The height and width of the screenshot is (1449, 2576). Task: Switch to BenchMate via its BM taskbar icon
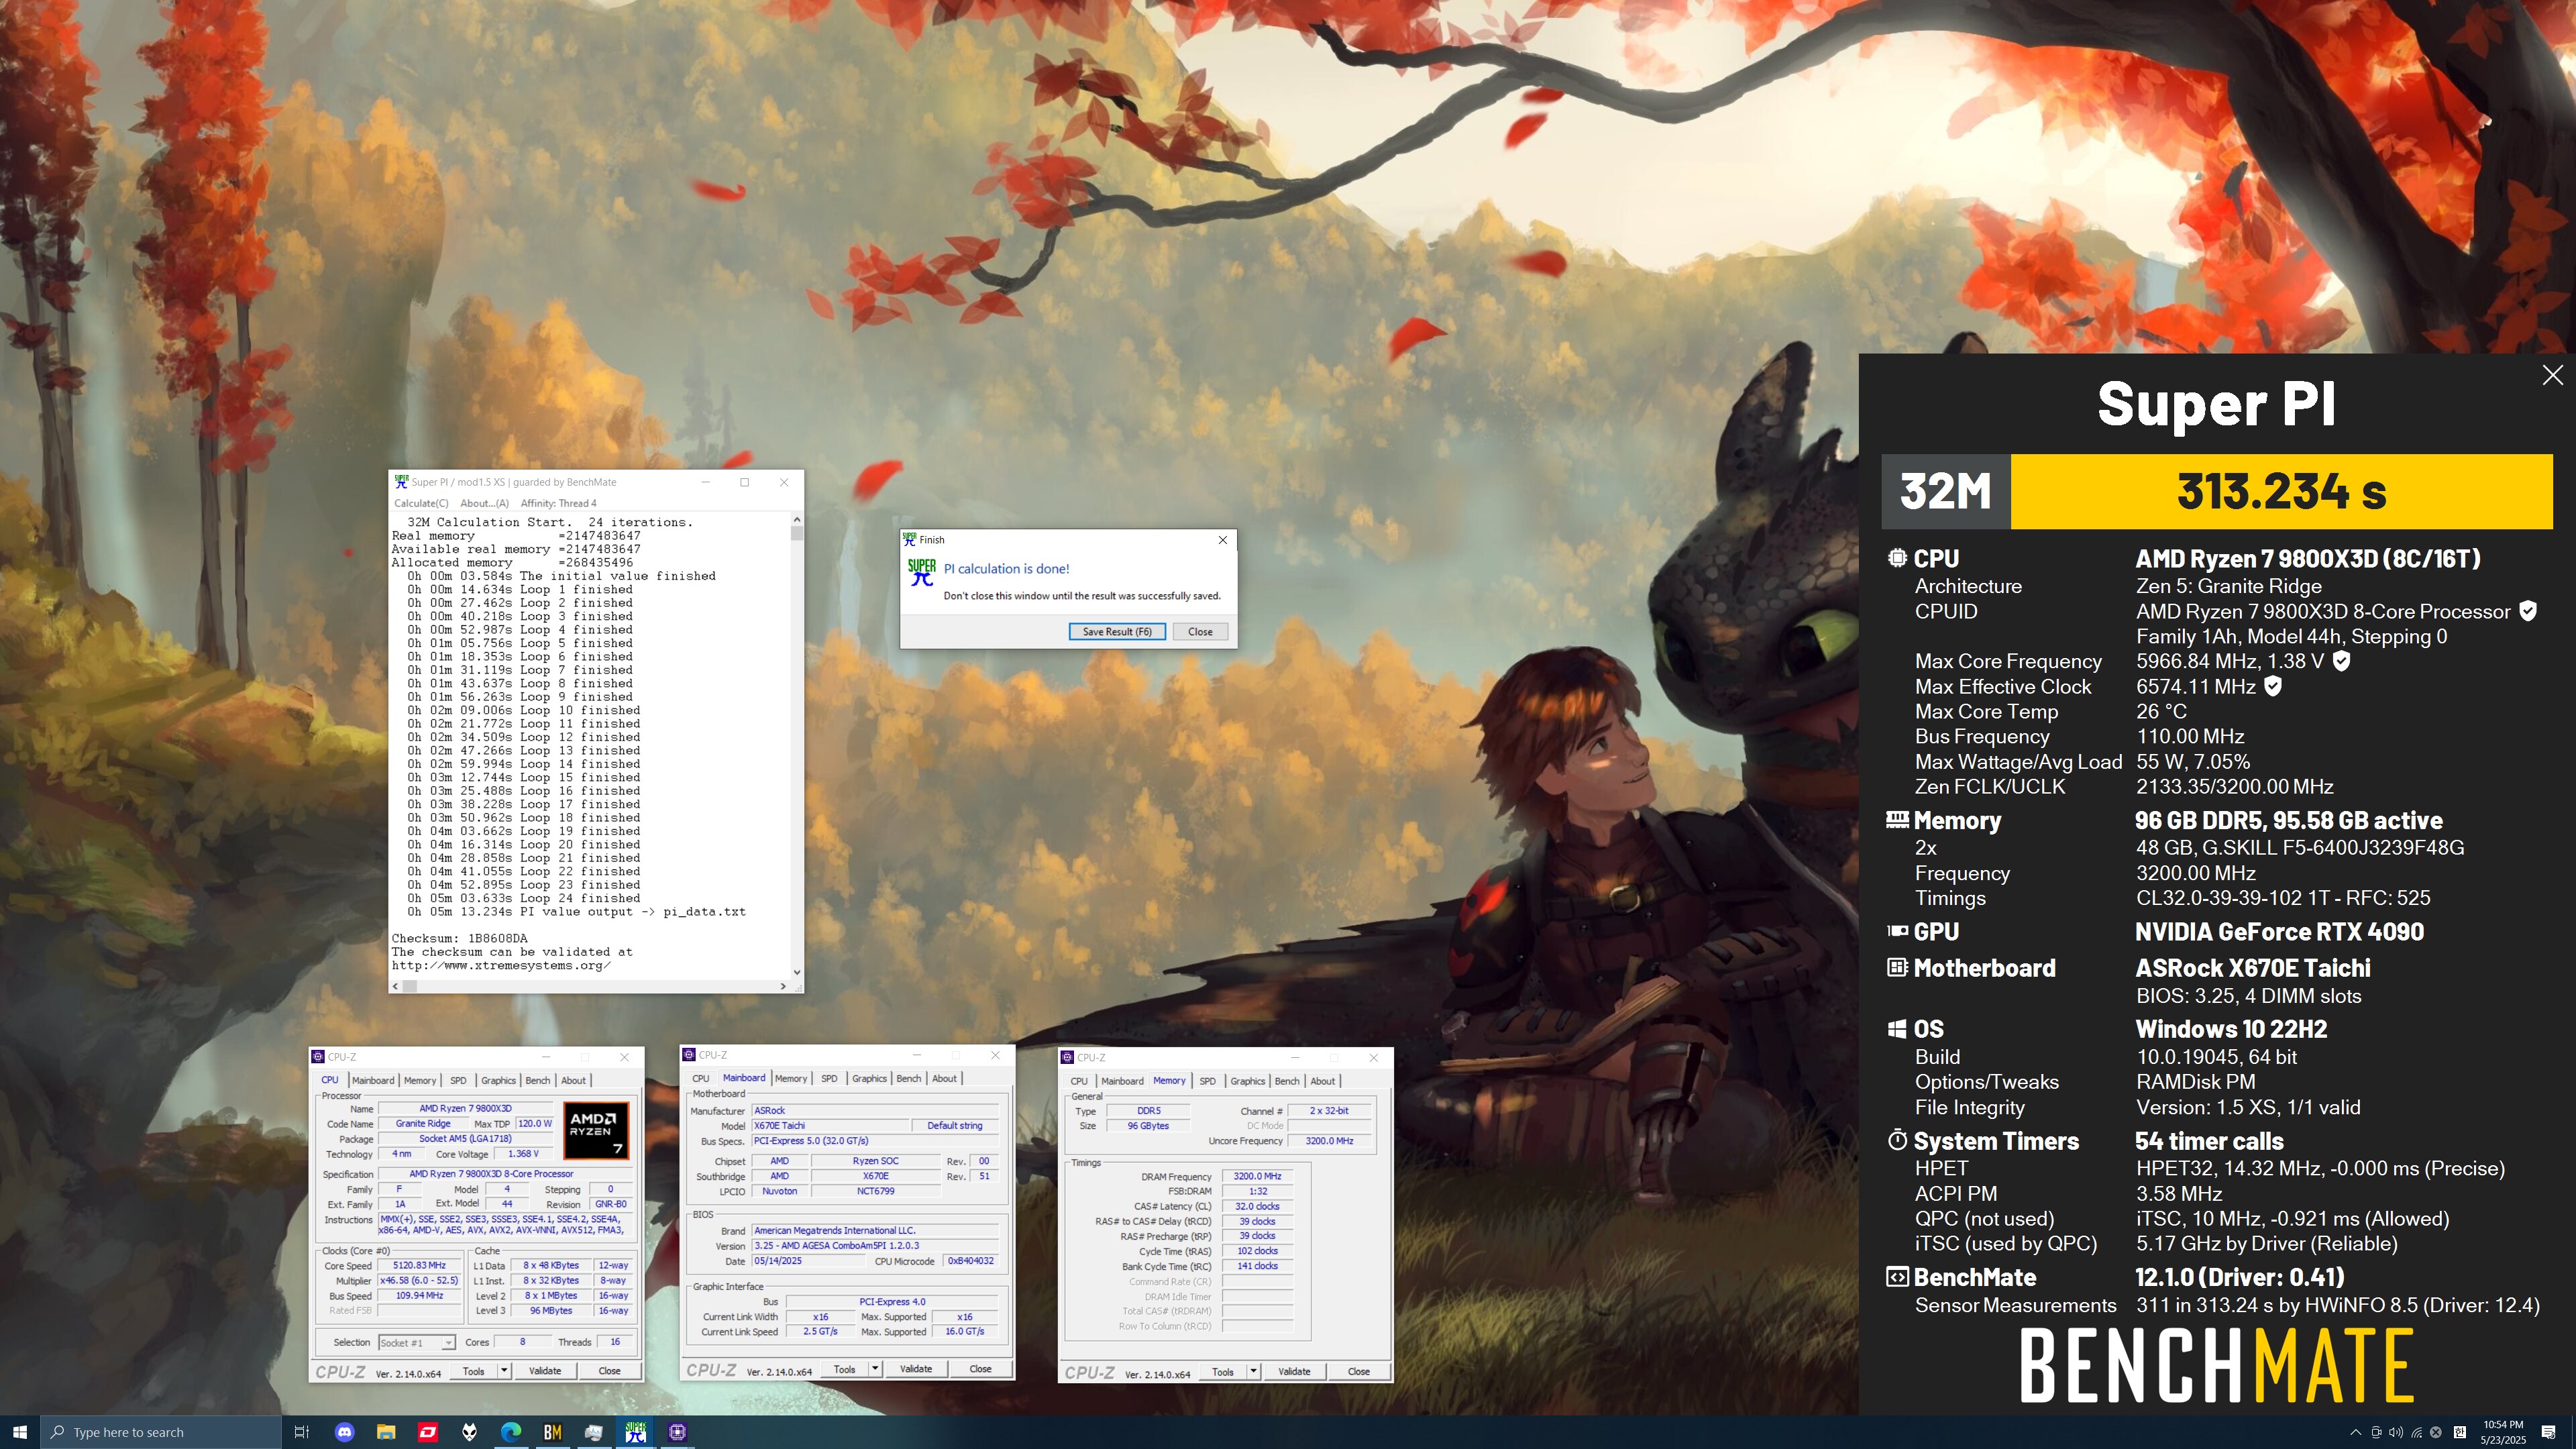[552, 1432]
